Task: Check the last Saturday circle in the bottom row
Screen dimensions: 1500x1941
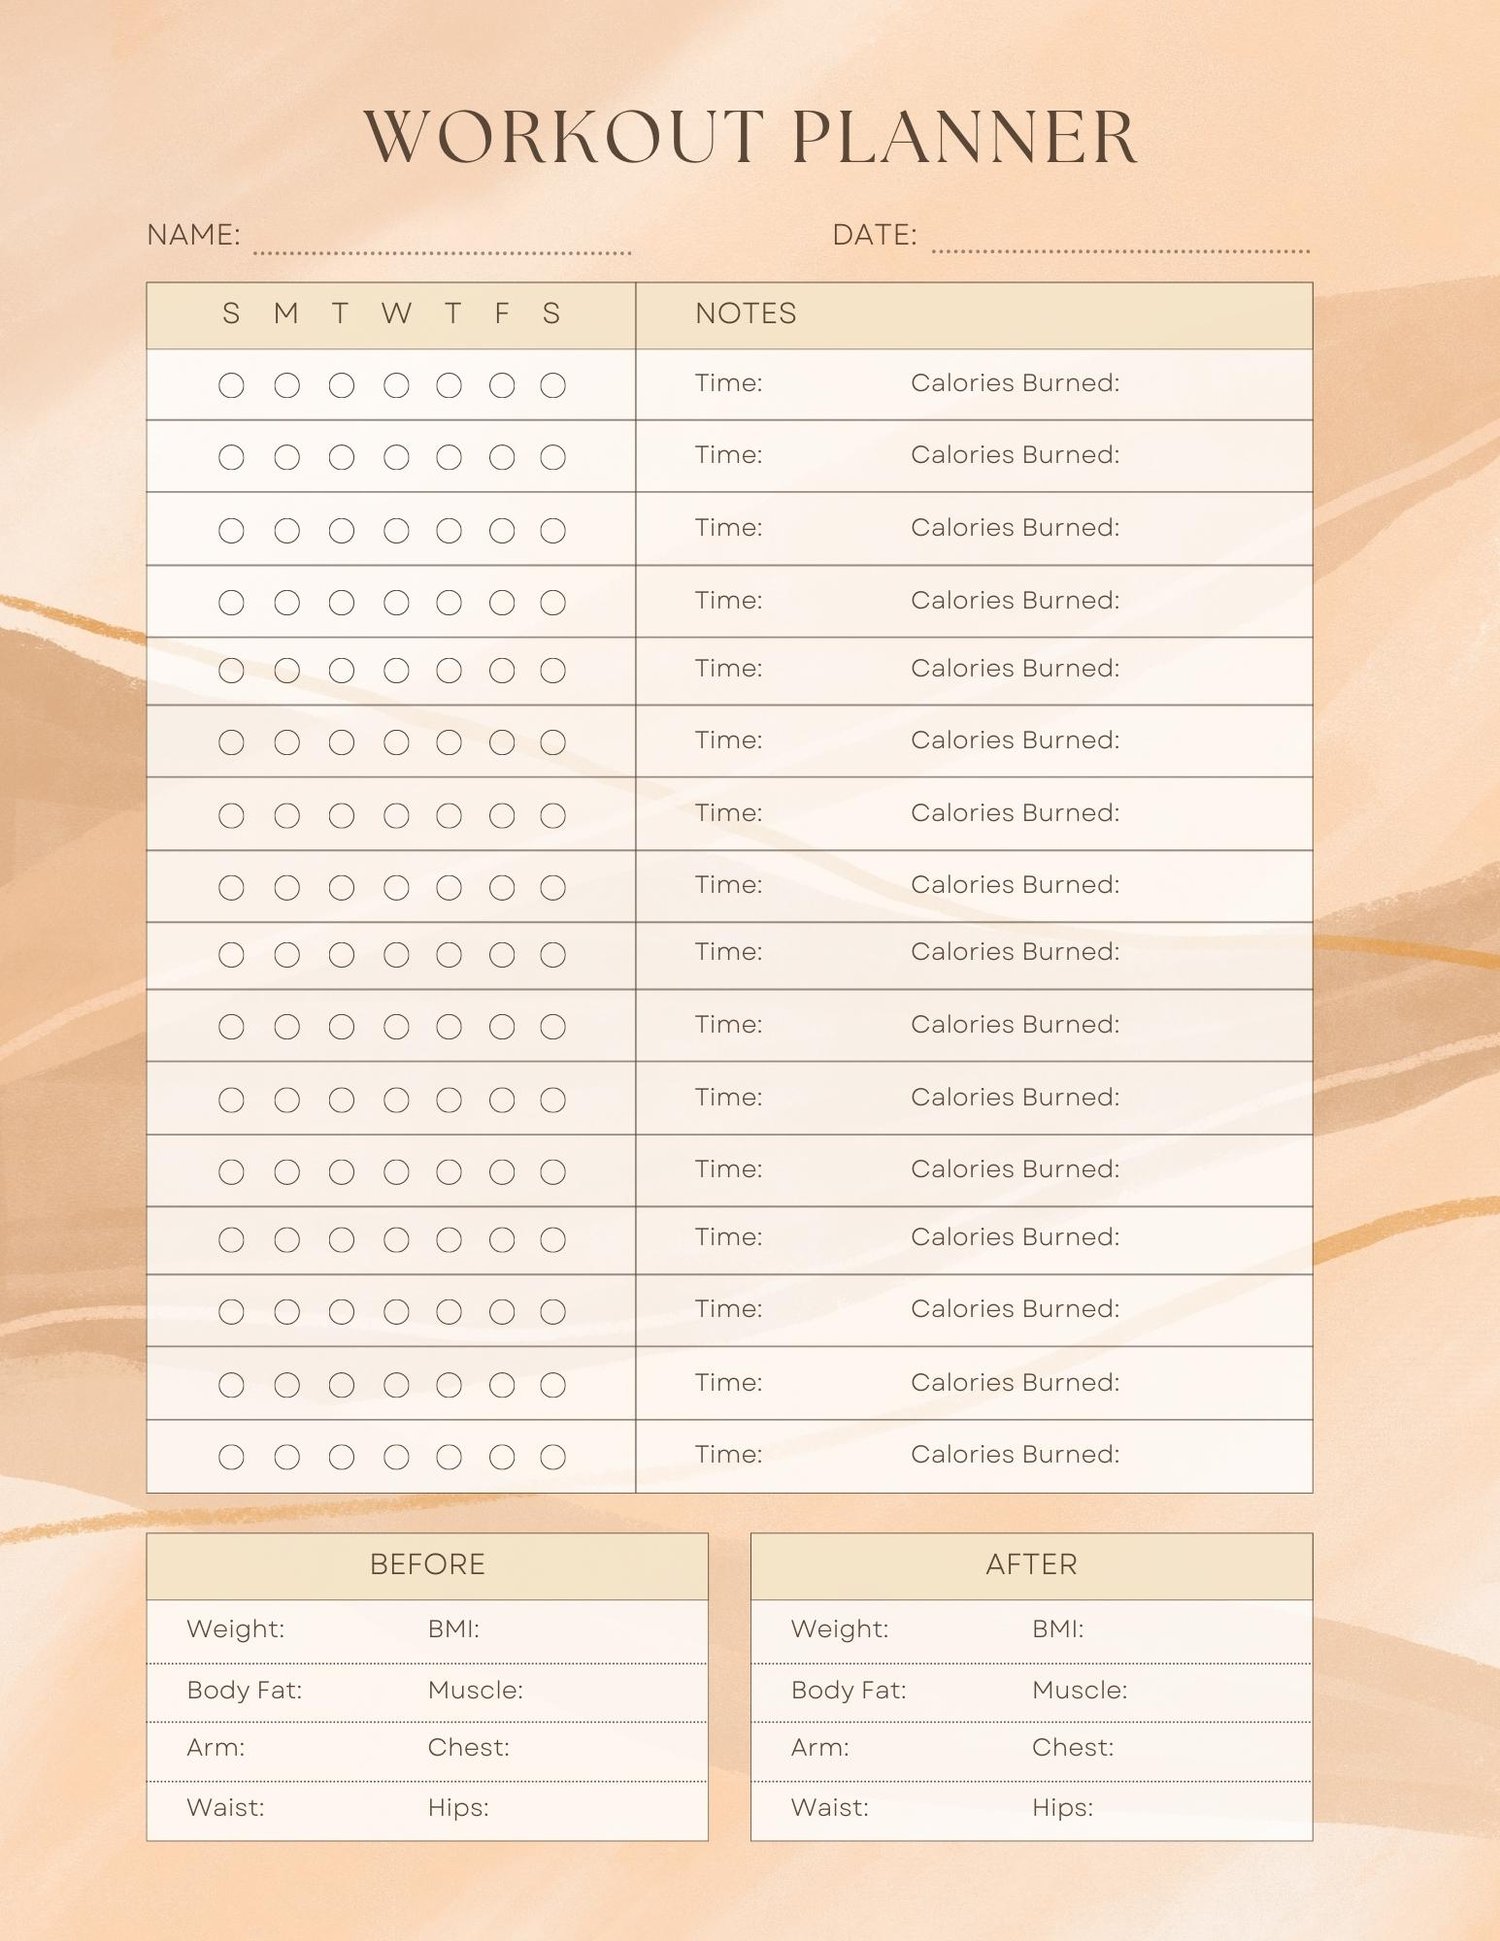Action: coord(553,1457)
